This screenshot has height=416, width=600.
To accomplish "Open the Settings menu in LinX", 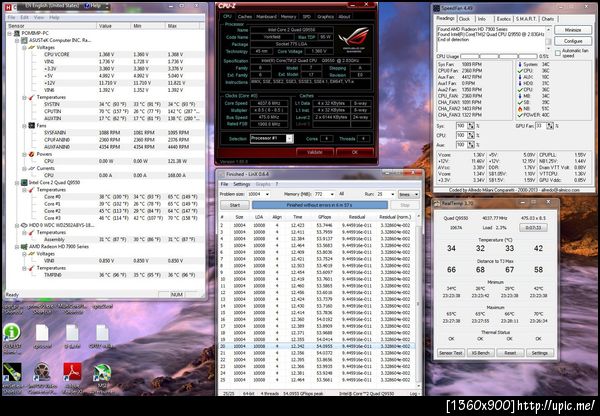I will [241, 184].
